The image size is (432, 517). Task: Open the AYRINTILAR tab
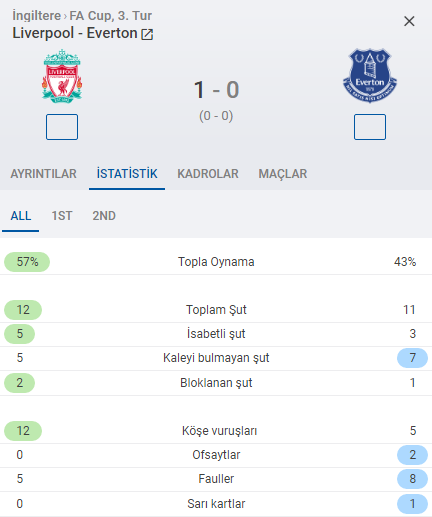pyautogui.click(x=44, y=174)
